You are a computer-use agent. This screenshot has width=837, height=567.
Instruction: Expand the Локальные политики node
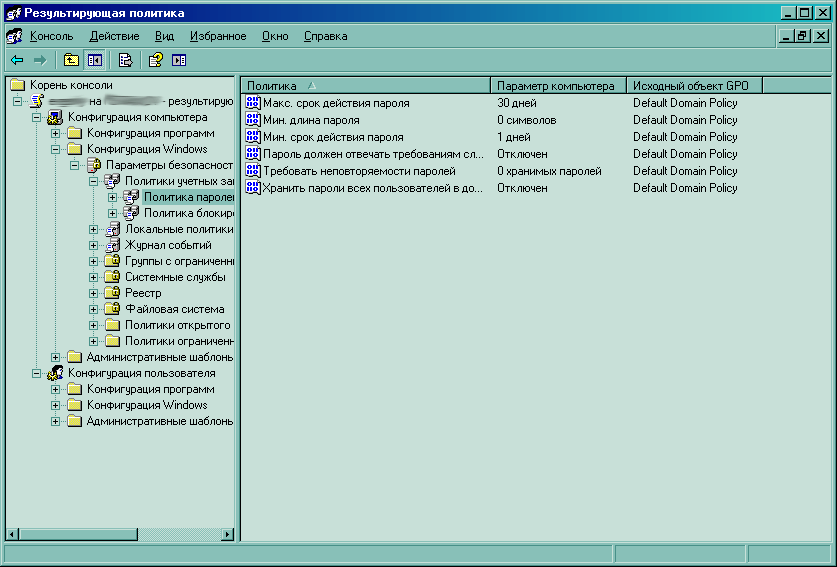pyautogui.click(x=93, y=229)
